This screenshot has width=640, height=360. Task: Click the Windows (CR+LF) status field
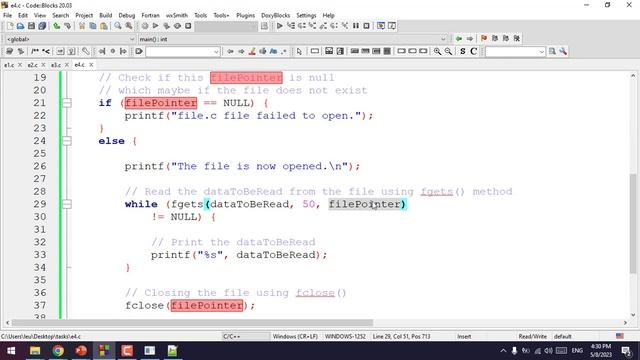tap(295, 336)
